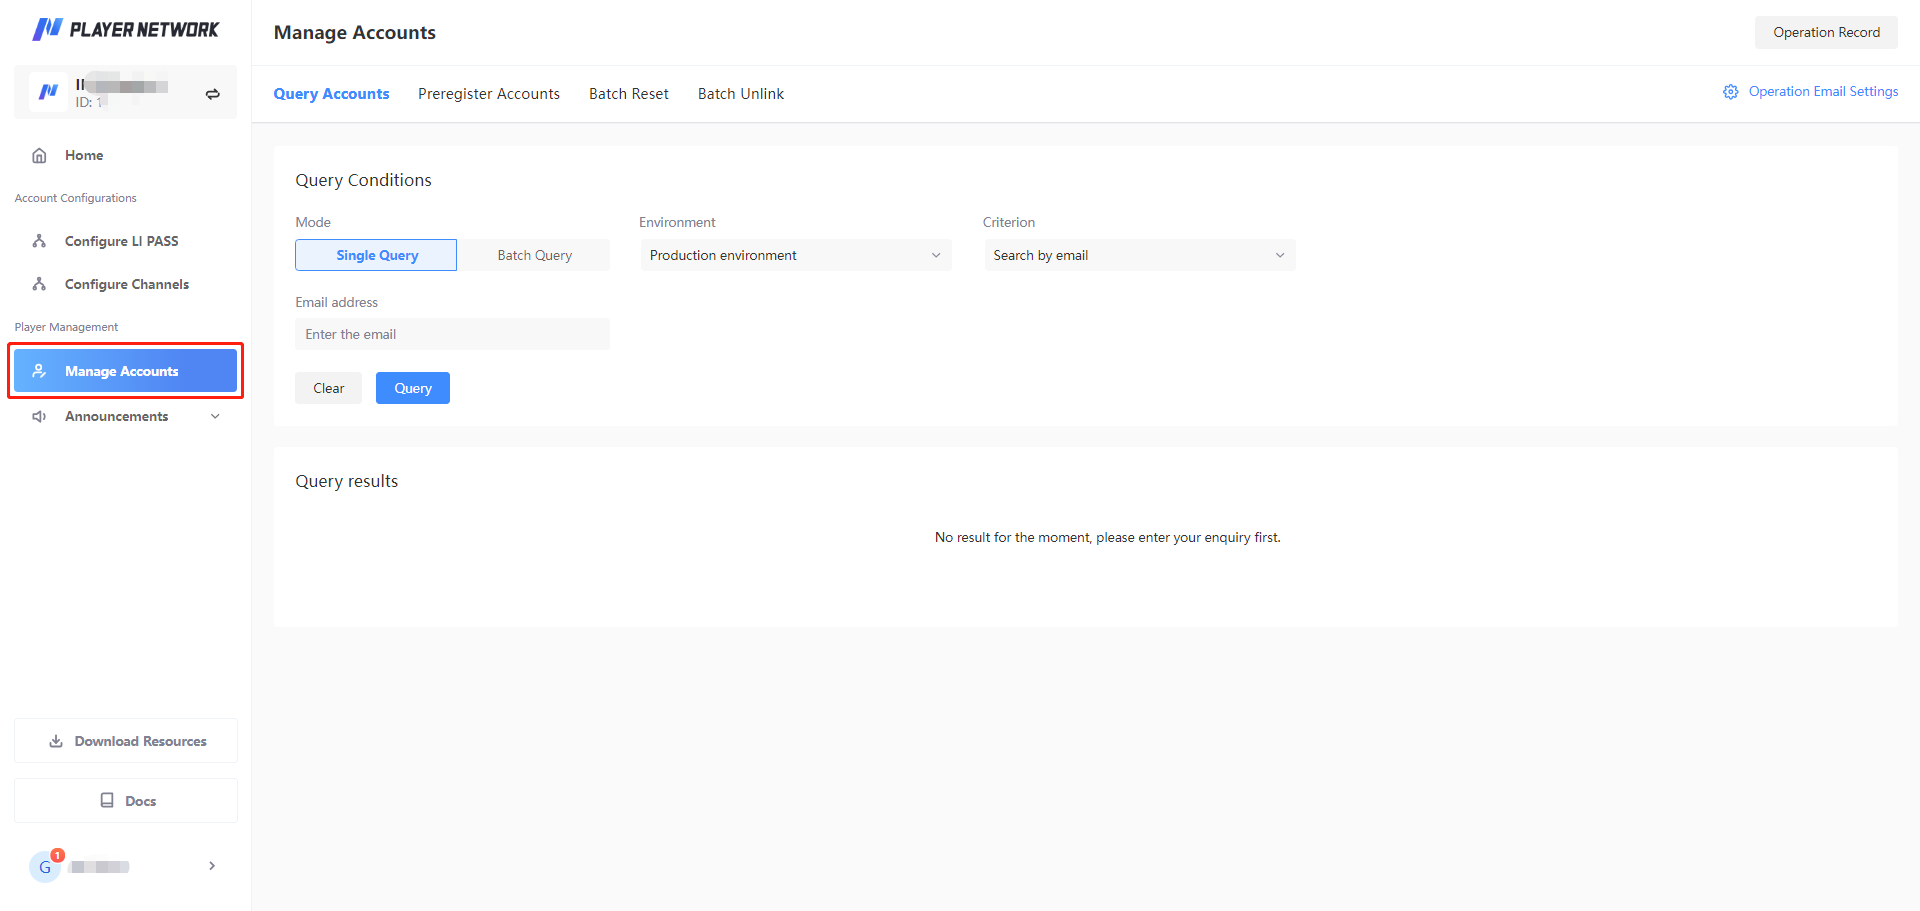Click the Operation Record button
The image size is (1920, 911).
click(x=1826, y=32)
